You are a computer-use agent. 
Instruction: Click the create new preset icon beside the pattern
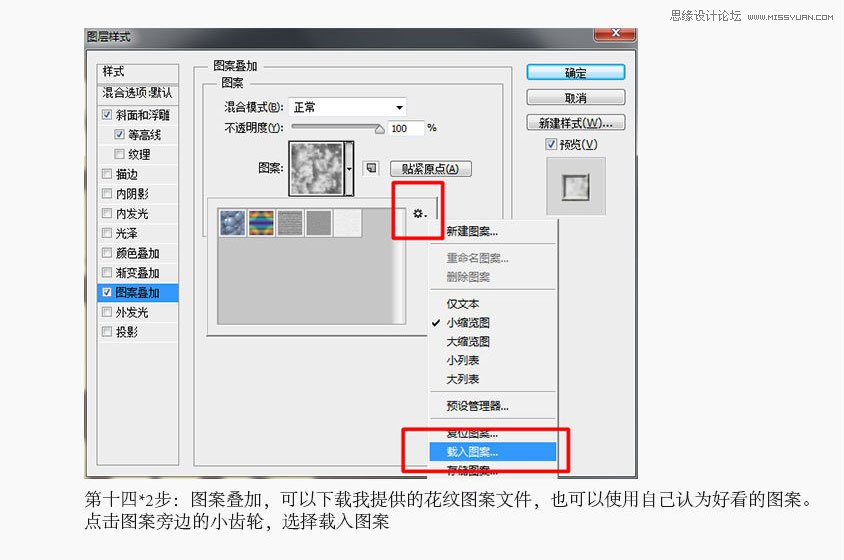(x=371, y=169)
